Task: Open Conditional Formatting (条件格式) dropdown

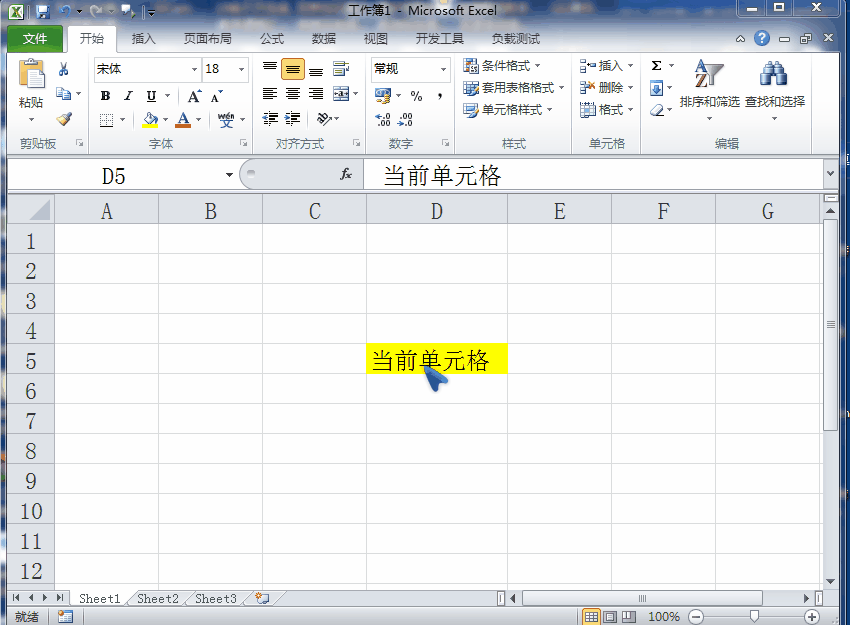Action: tap(502, 66)
